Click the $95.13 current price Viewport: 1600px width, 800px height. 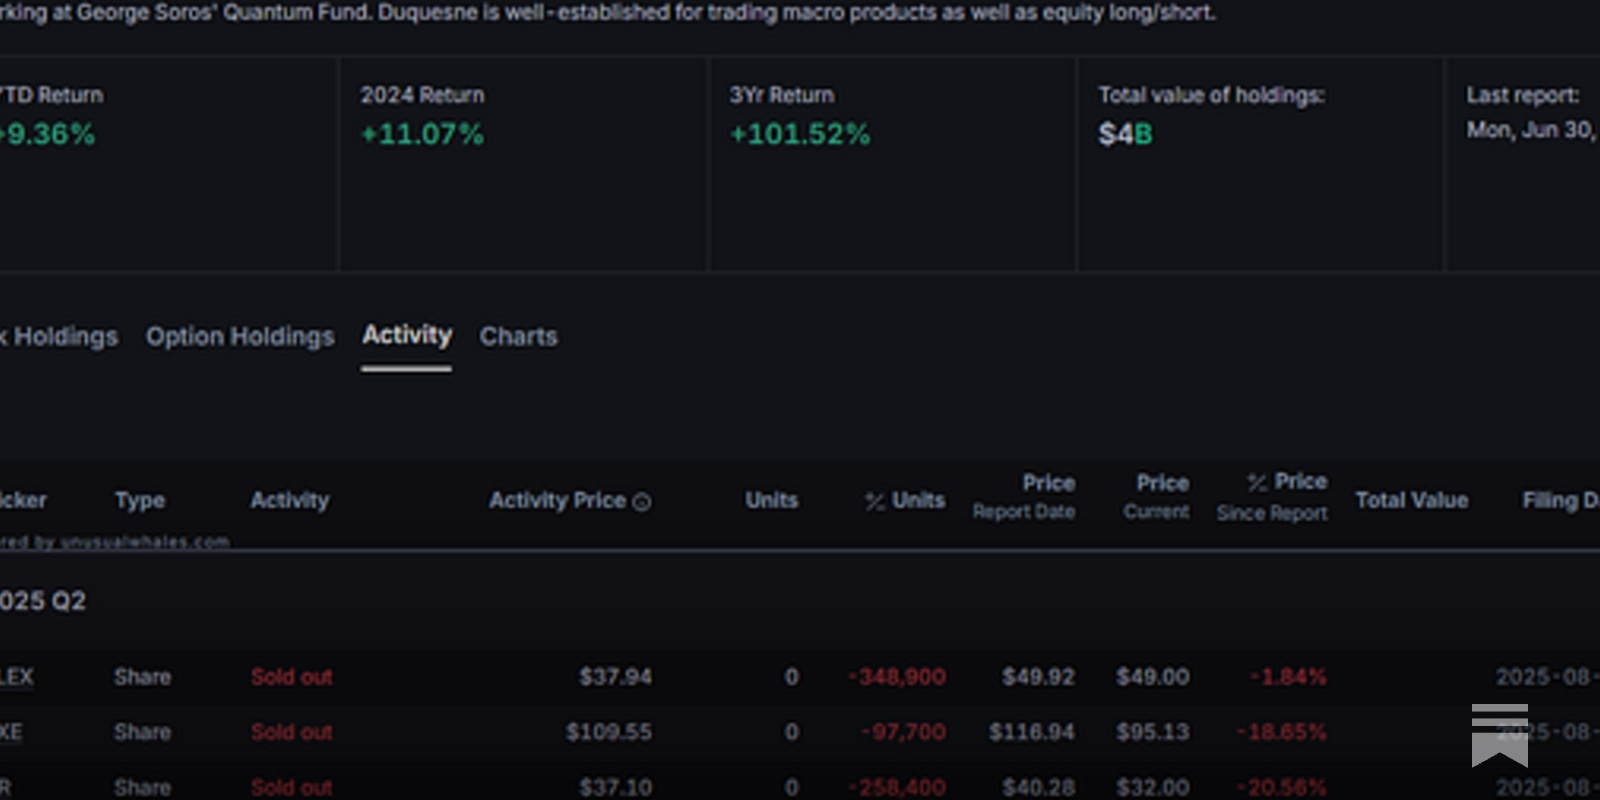pyautogui.click(x=1152, y=732)
